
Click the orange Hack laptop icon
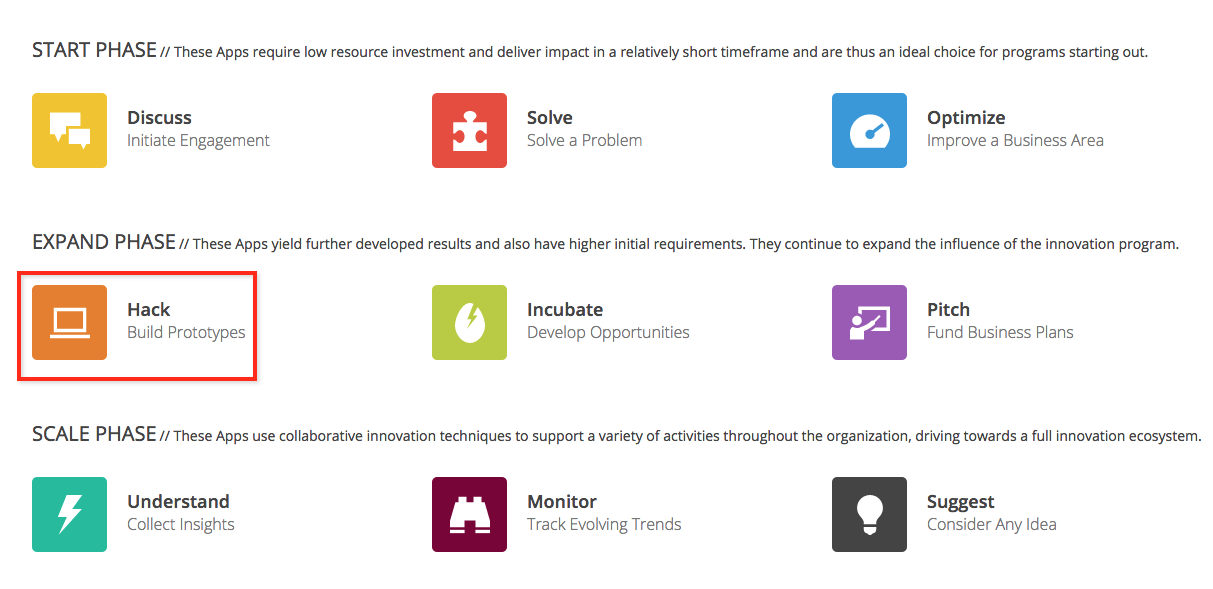coord(69,322)
